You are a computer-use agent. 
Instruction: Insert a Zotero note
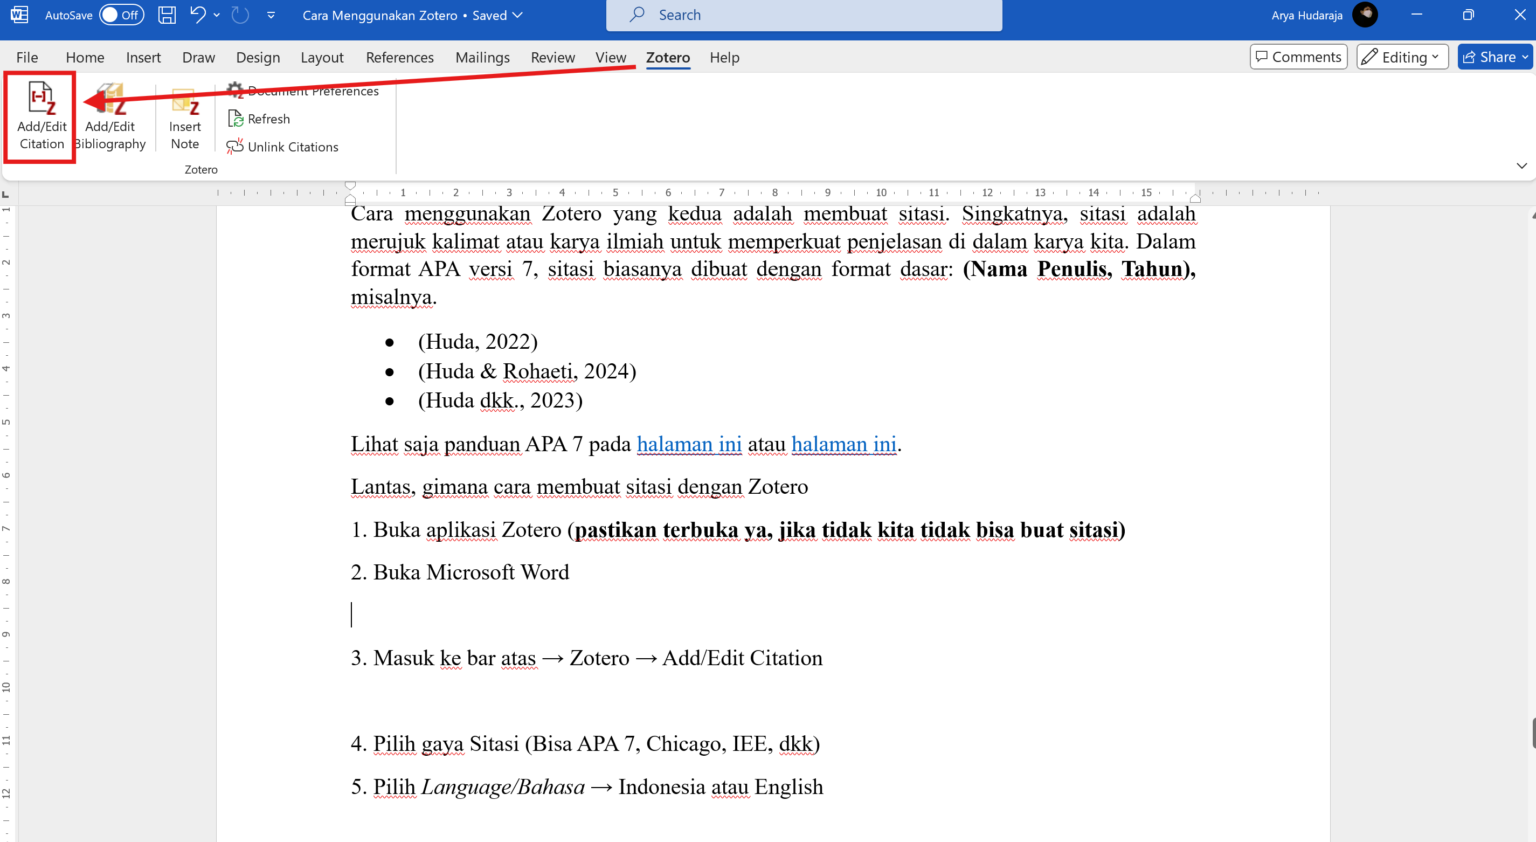185,117
